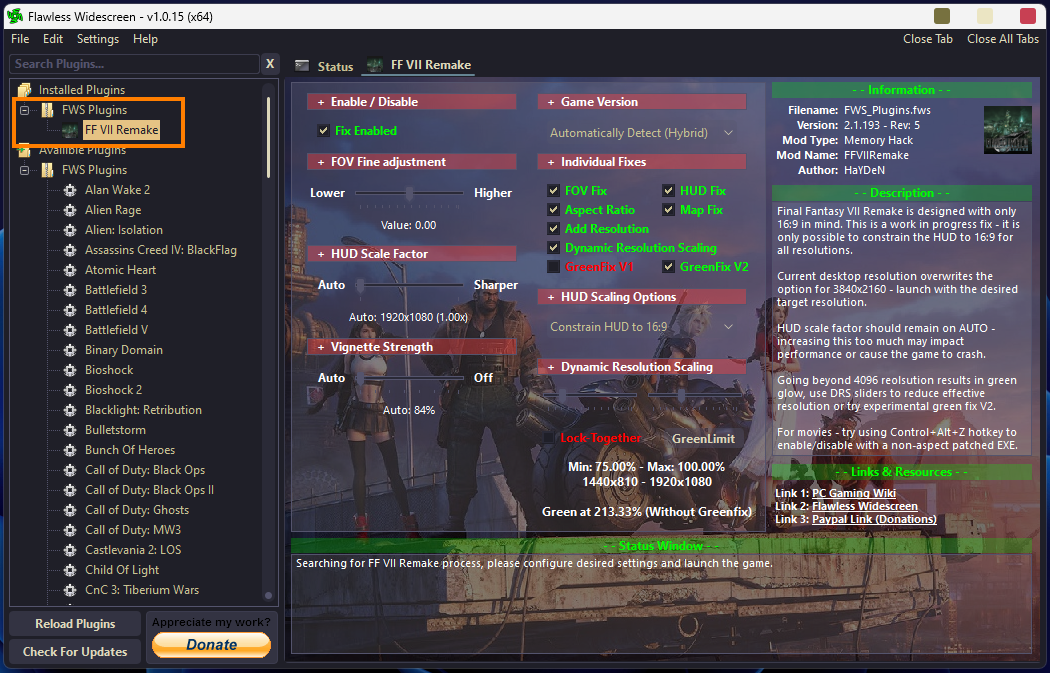Toggle the Fix Enabled checkbox
1050x673 pixels.
tap(323, 131)
